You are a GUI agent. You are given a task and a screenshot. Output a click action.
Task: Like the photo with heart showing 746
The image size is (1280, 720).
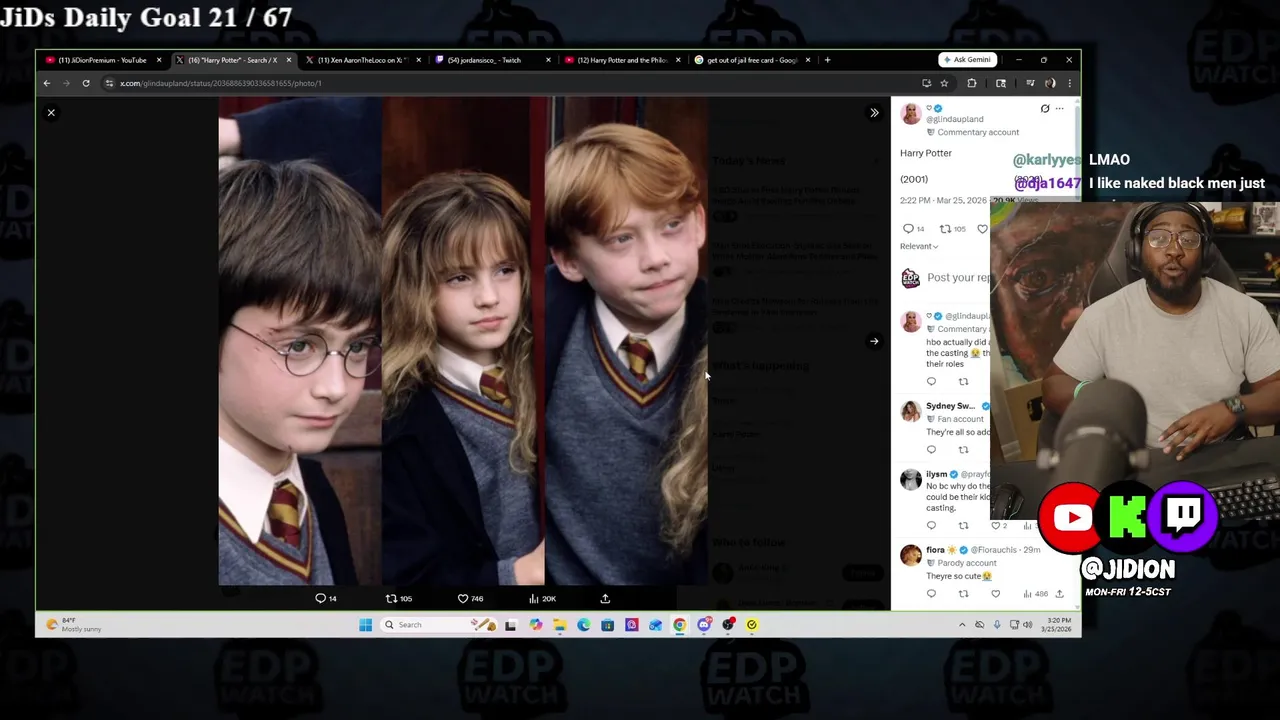463,598
